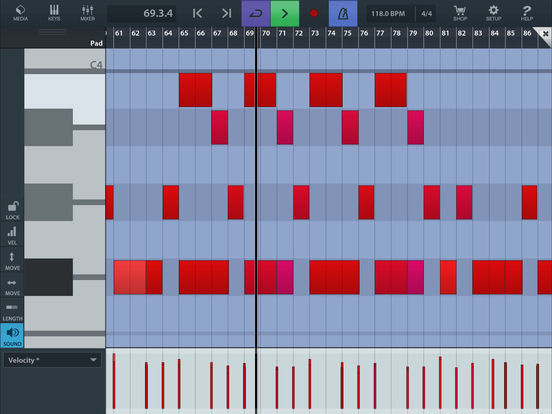The image size is (552, 414).
Task: Open the Setup gear
Action: (494, 13)
